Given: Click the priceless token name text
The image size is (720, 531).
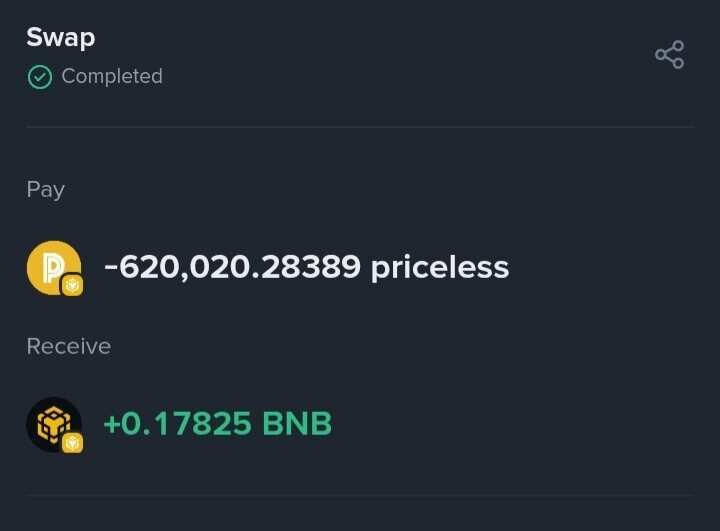Looking at the screenshot, I should (440, 267).
